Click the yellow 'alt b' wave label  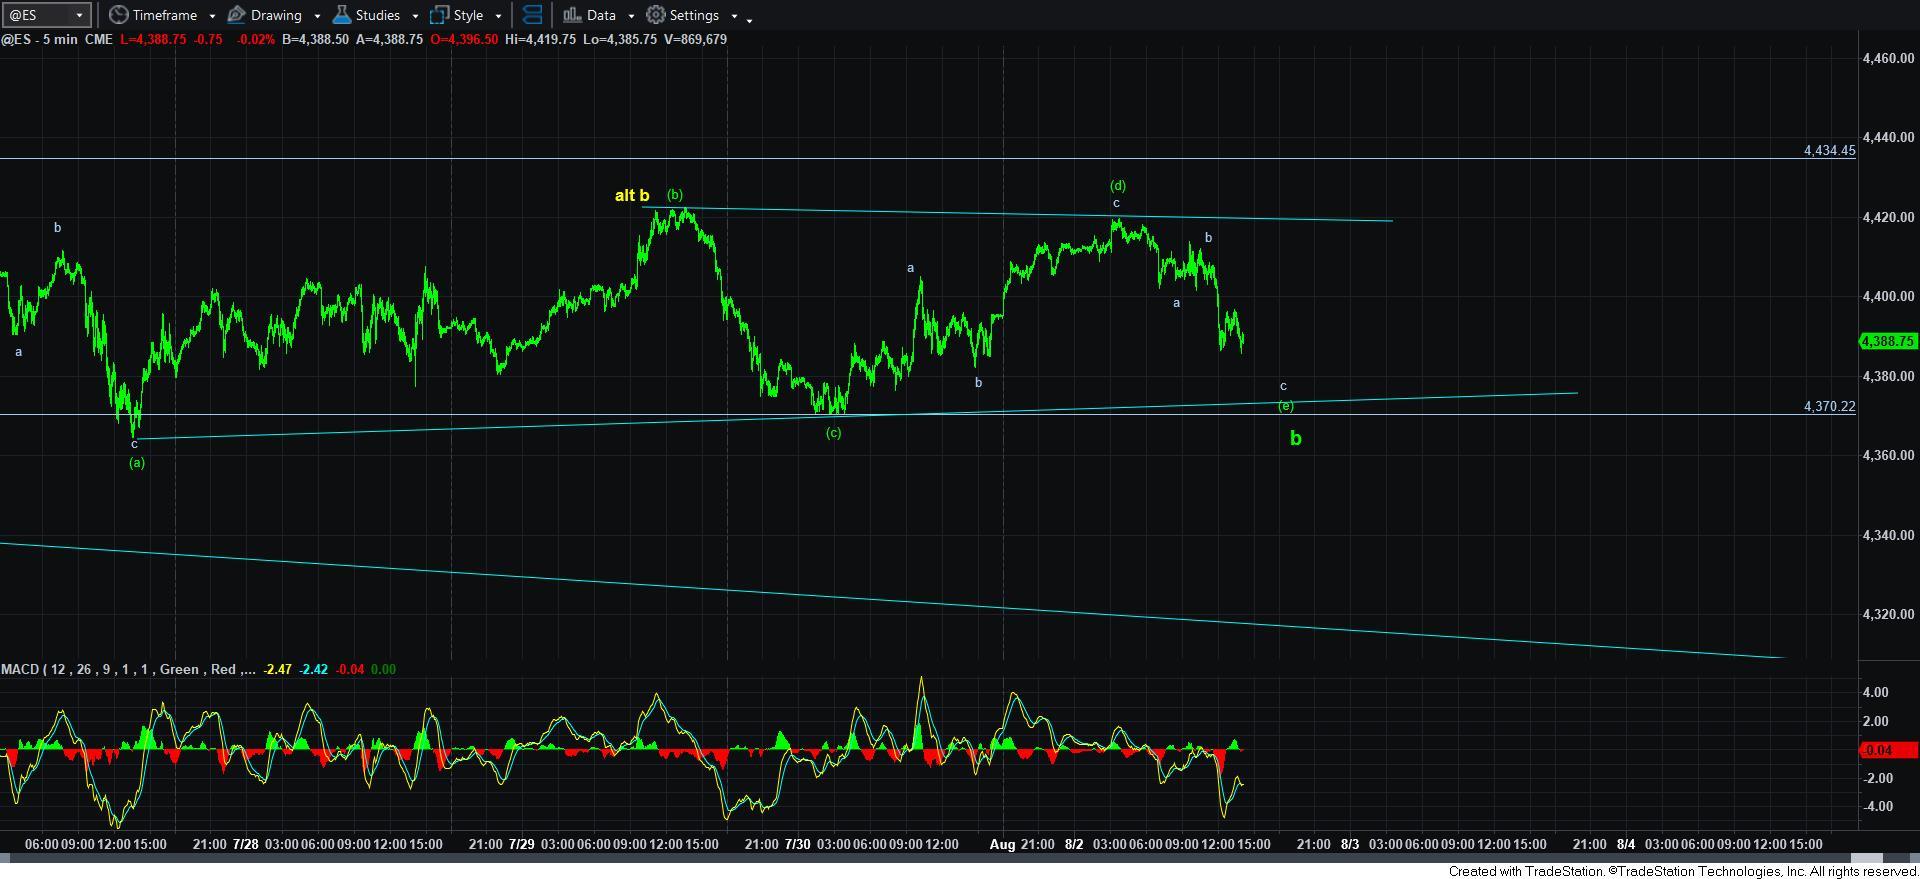pos(631,196)
